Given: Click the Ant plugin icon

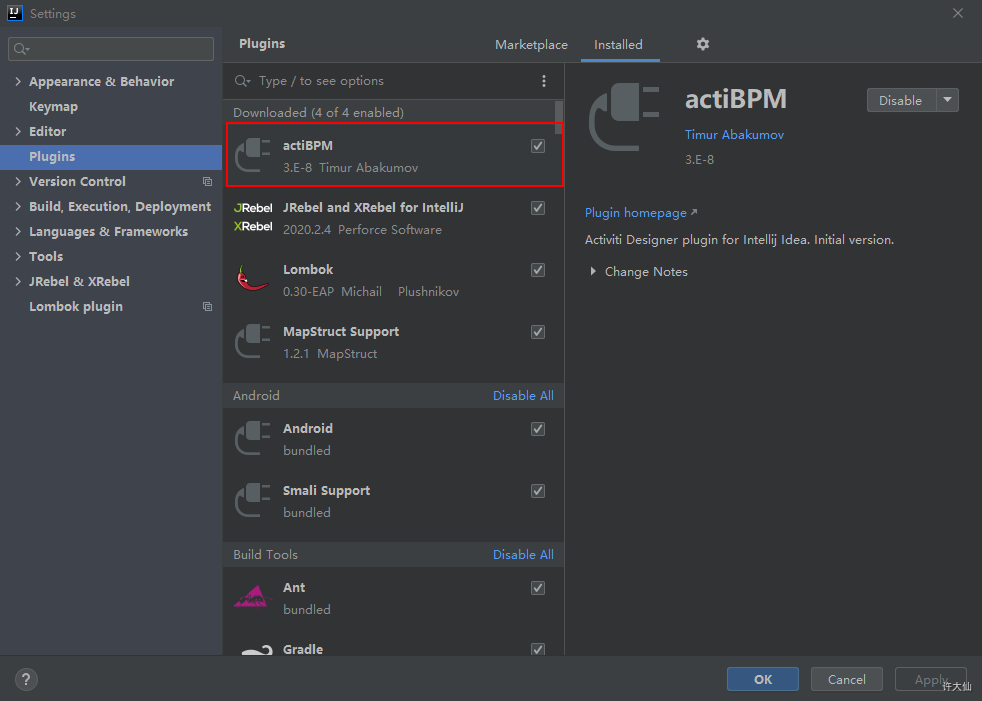Looking at the screenshot, I should [253, 597].
